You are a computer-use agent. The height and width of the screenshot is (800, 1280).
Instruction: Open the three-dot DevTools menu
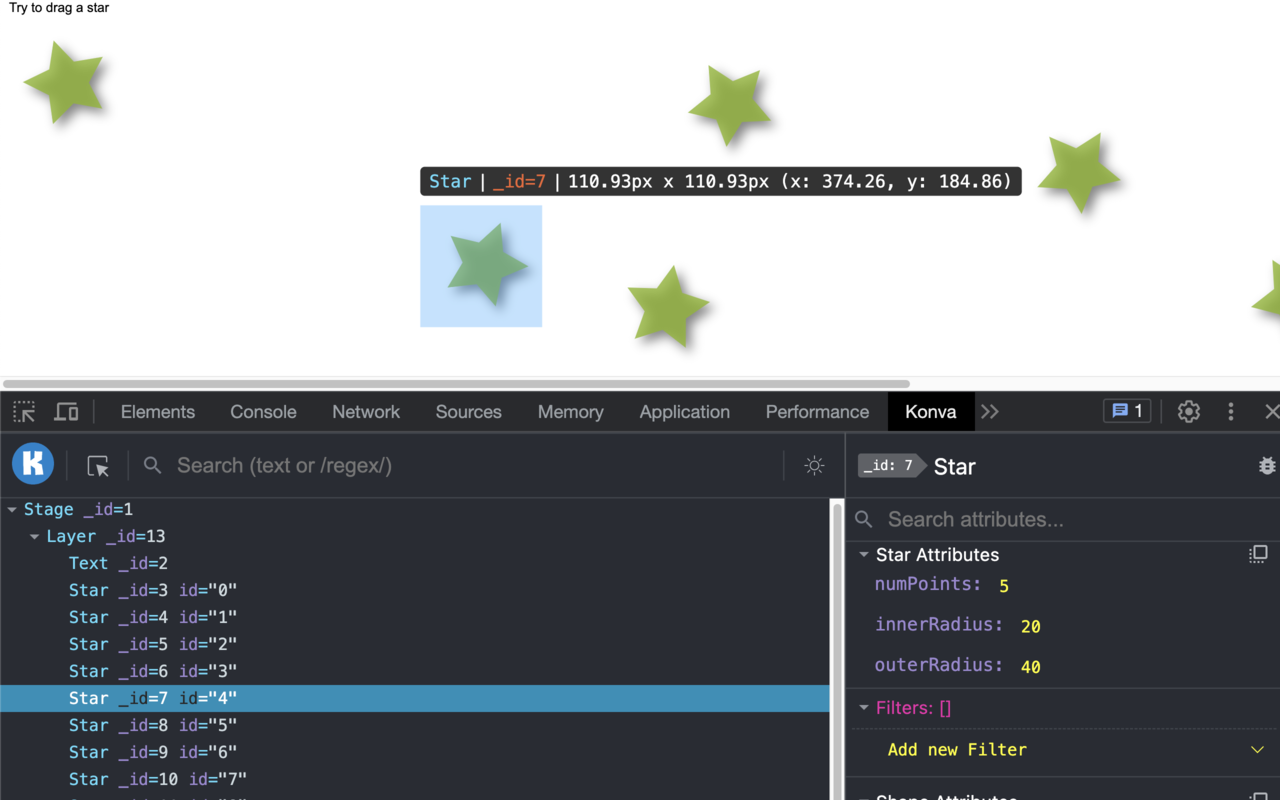click(1231, 411)
